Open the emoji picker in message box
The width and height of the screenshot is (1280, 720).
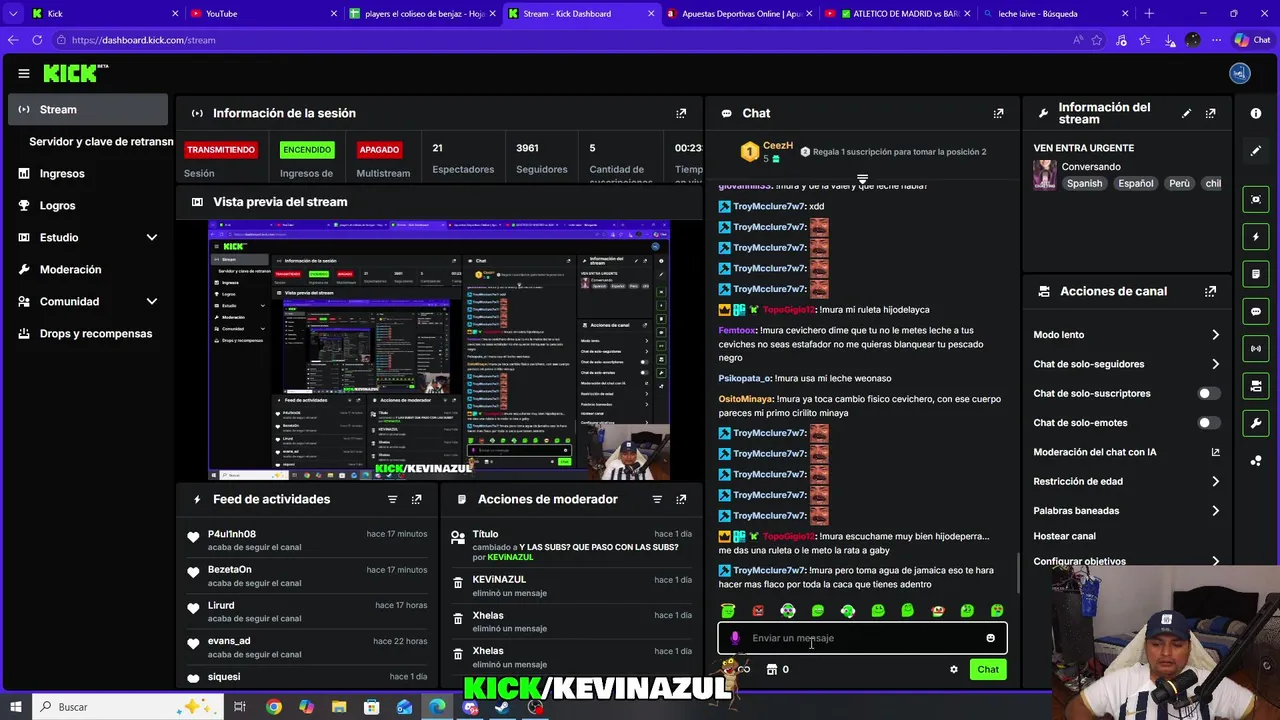coord(990,638)
